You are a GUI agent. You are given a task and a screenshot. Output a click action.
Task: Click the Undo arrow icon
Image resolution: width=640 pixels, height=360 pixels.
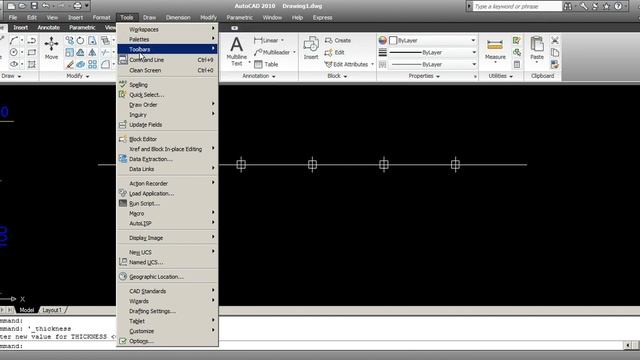pyautogui.click(x=45, y=6)
